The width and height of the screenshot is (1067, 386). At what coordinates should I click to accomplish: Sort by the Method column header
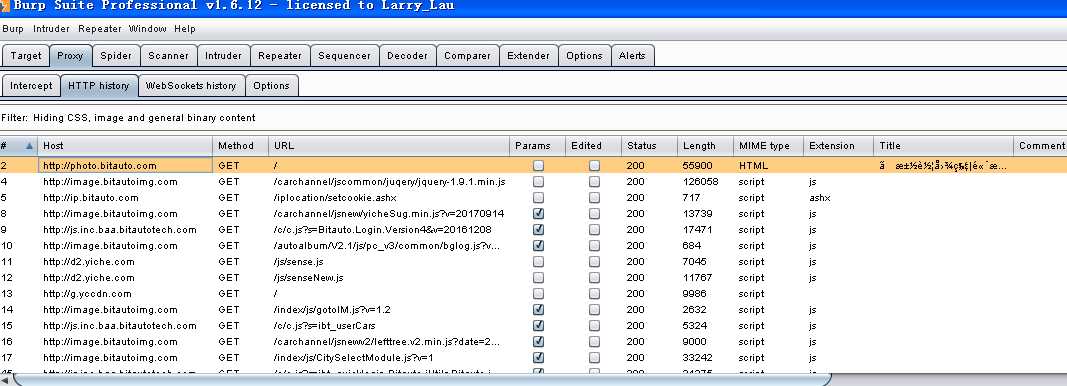click(240, 146)
